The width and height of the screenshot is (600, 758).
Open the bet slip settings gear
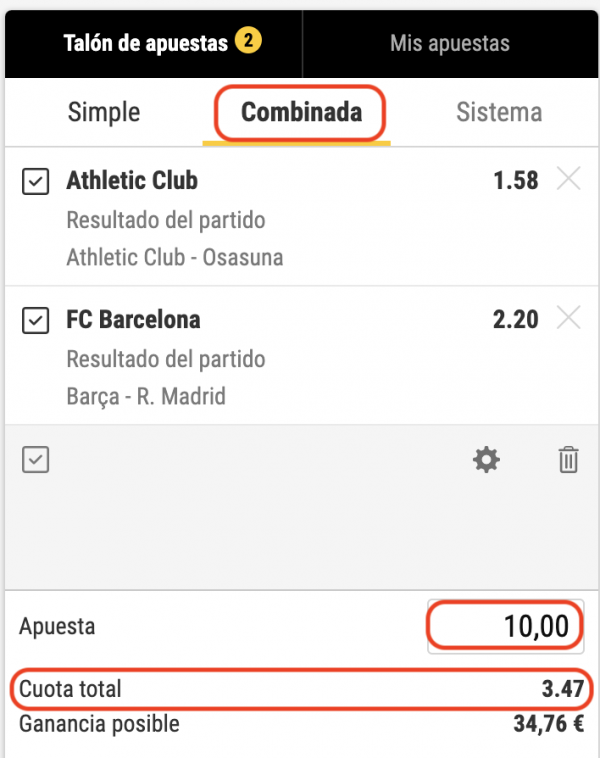point(486,460)
